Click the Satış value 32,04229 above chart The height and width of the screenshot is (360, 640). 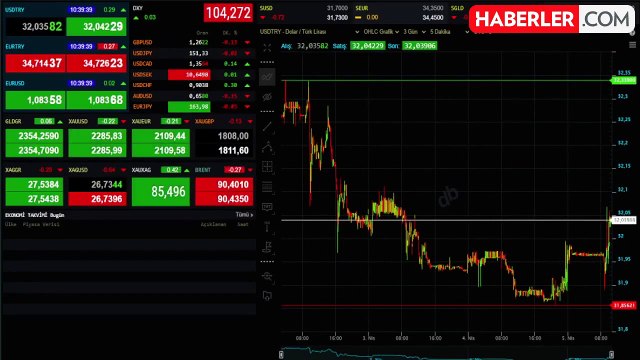coord(367,46)
